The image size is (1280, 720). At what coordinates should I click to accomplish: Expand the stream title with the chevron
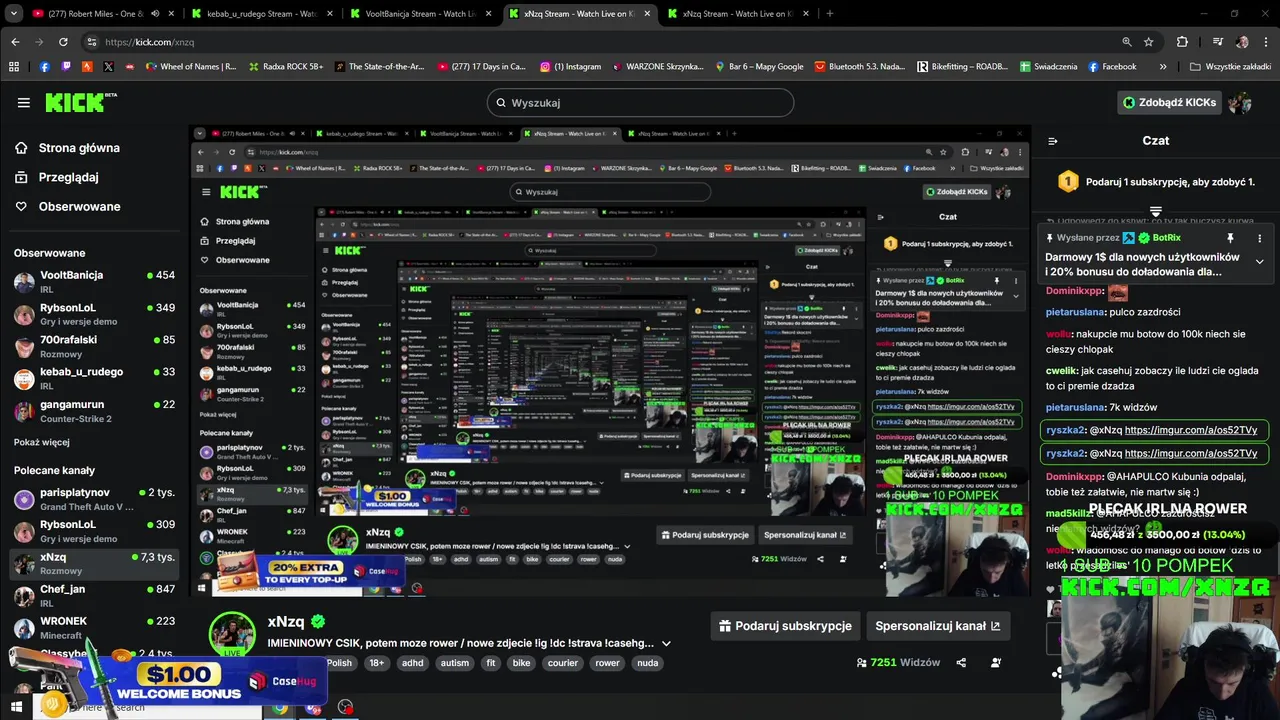(666, 643)
